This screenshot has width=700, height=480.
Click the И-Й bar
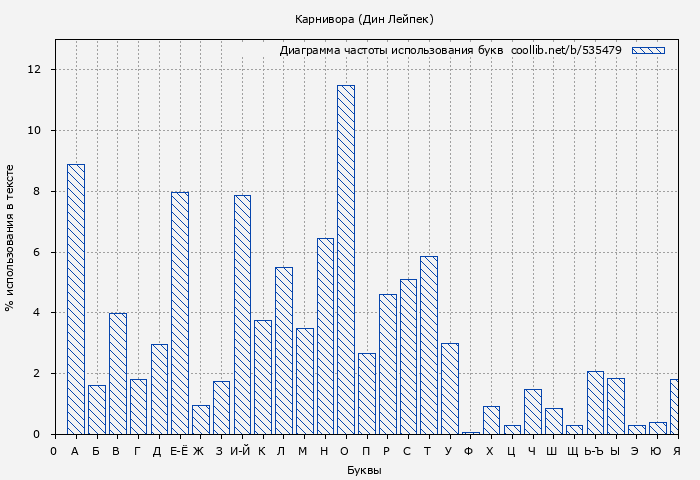242,315
